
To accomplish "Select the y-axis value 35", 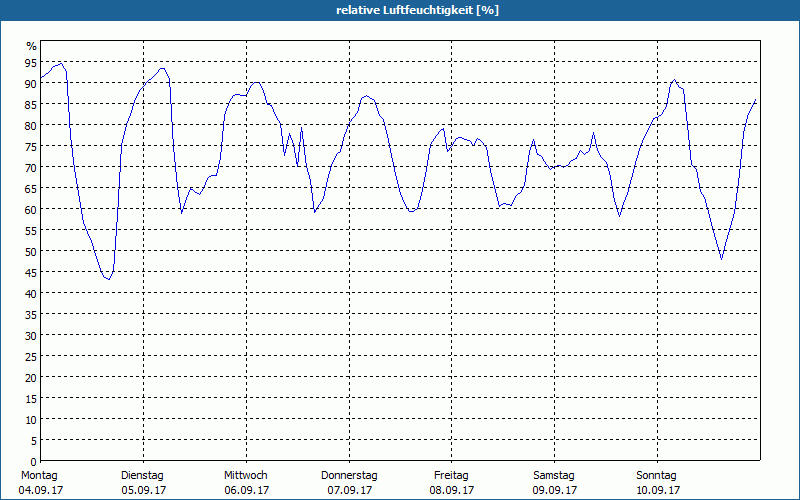I will (31, 315).
